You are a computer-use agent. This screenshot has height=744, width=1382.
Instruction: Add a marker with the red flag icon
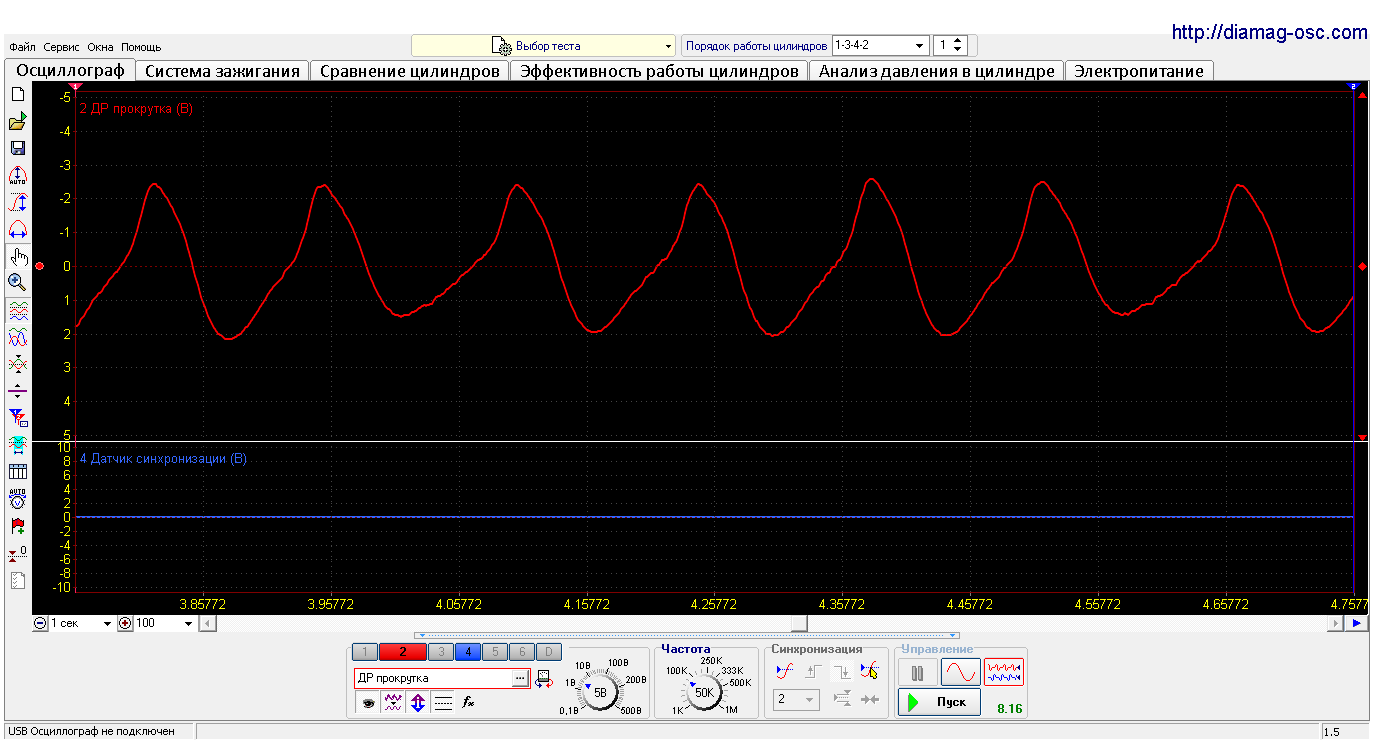(17, 525)
